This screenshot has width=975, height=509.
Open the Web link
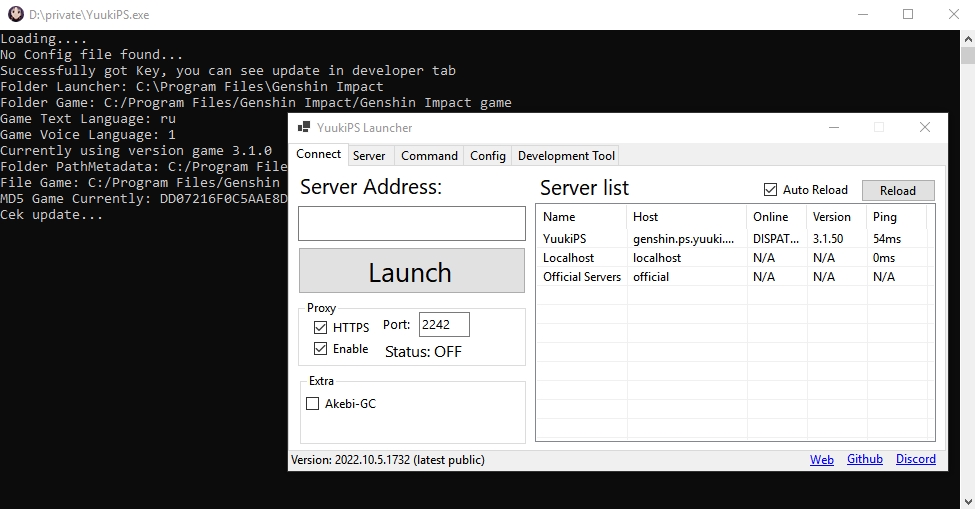click(821, 460)
